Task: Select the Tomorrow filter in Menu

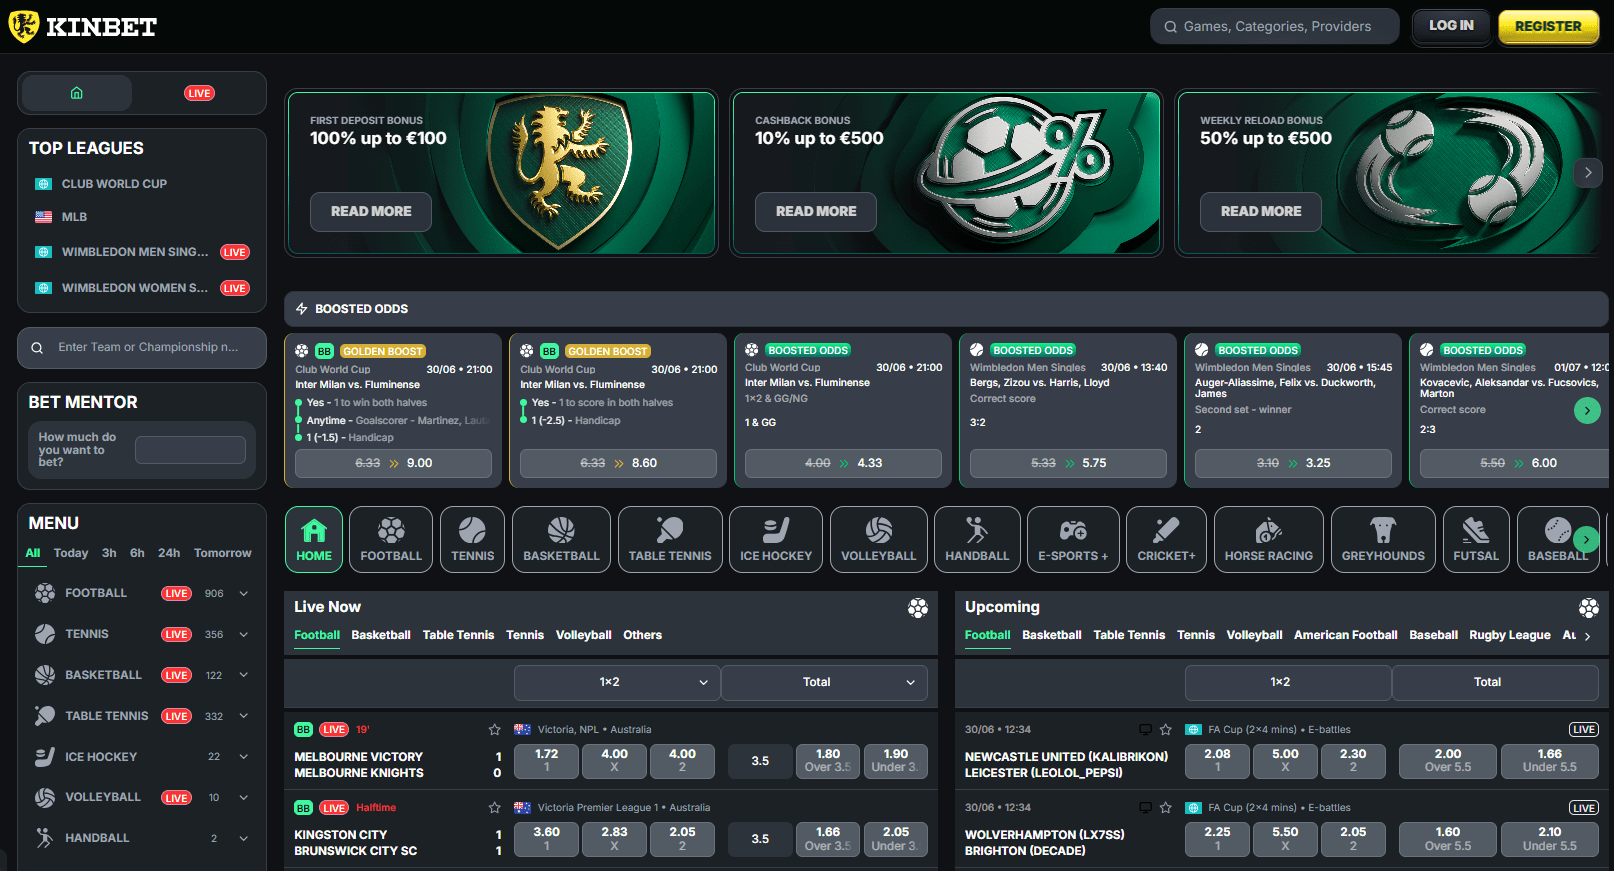Action: 223,553
